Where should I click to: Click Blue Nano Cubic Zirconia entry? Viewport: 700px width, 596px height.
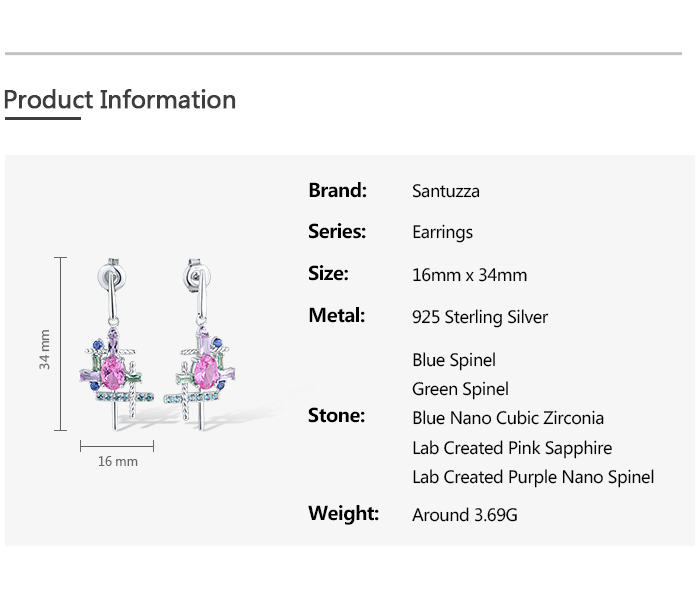pyautogui.click(x=508, y=418)
